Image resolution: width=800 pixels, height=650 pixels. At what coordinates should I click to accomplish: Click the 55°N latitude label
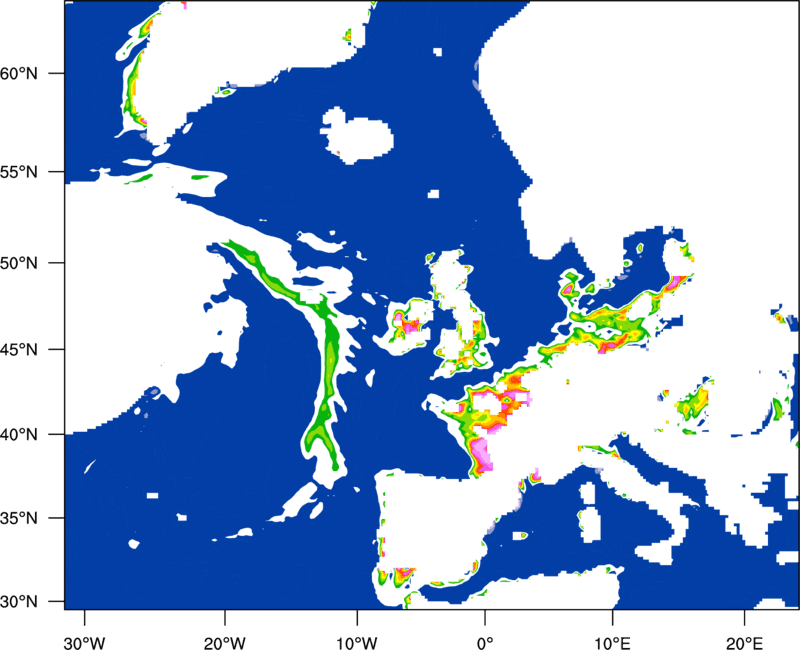19,172
